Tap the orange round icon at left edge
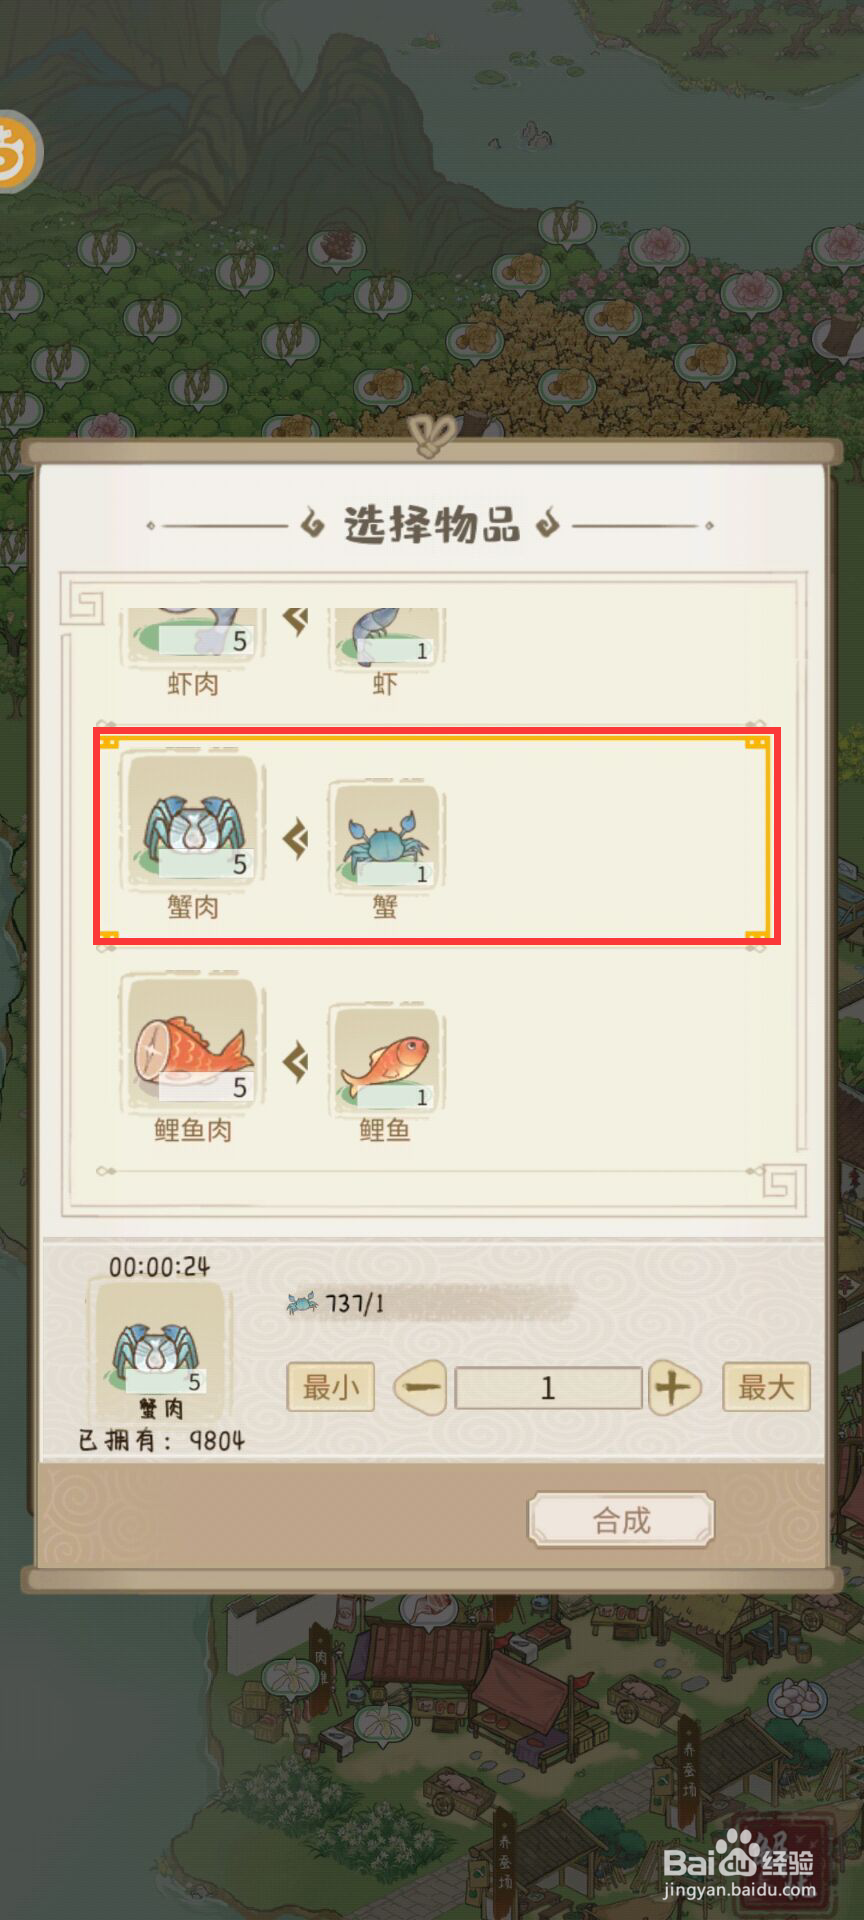 (x=16, y=152)
